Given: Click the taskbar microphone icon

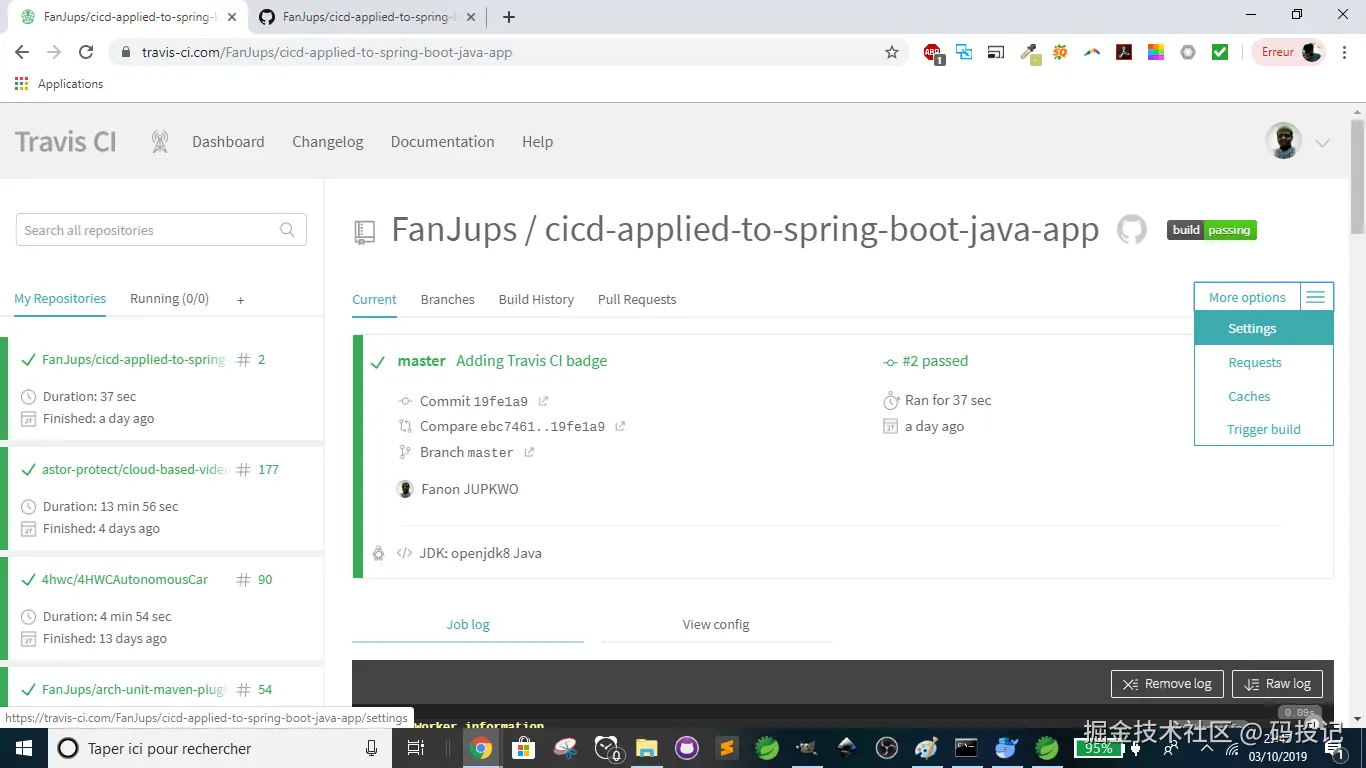Looking at the screenshot, I should [371, 748].
